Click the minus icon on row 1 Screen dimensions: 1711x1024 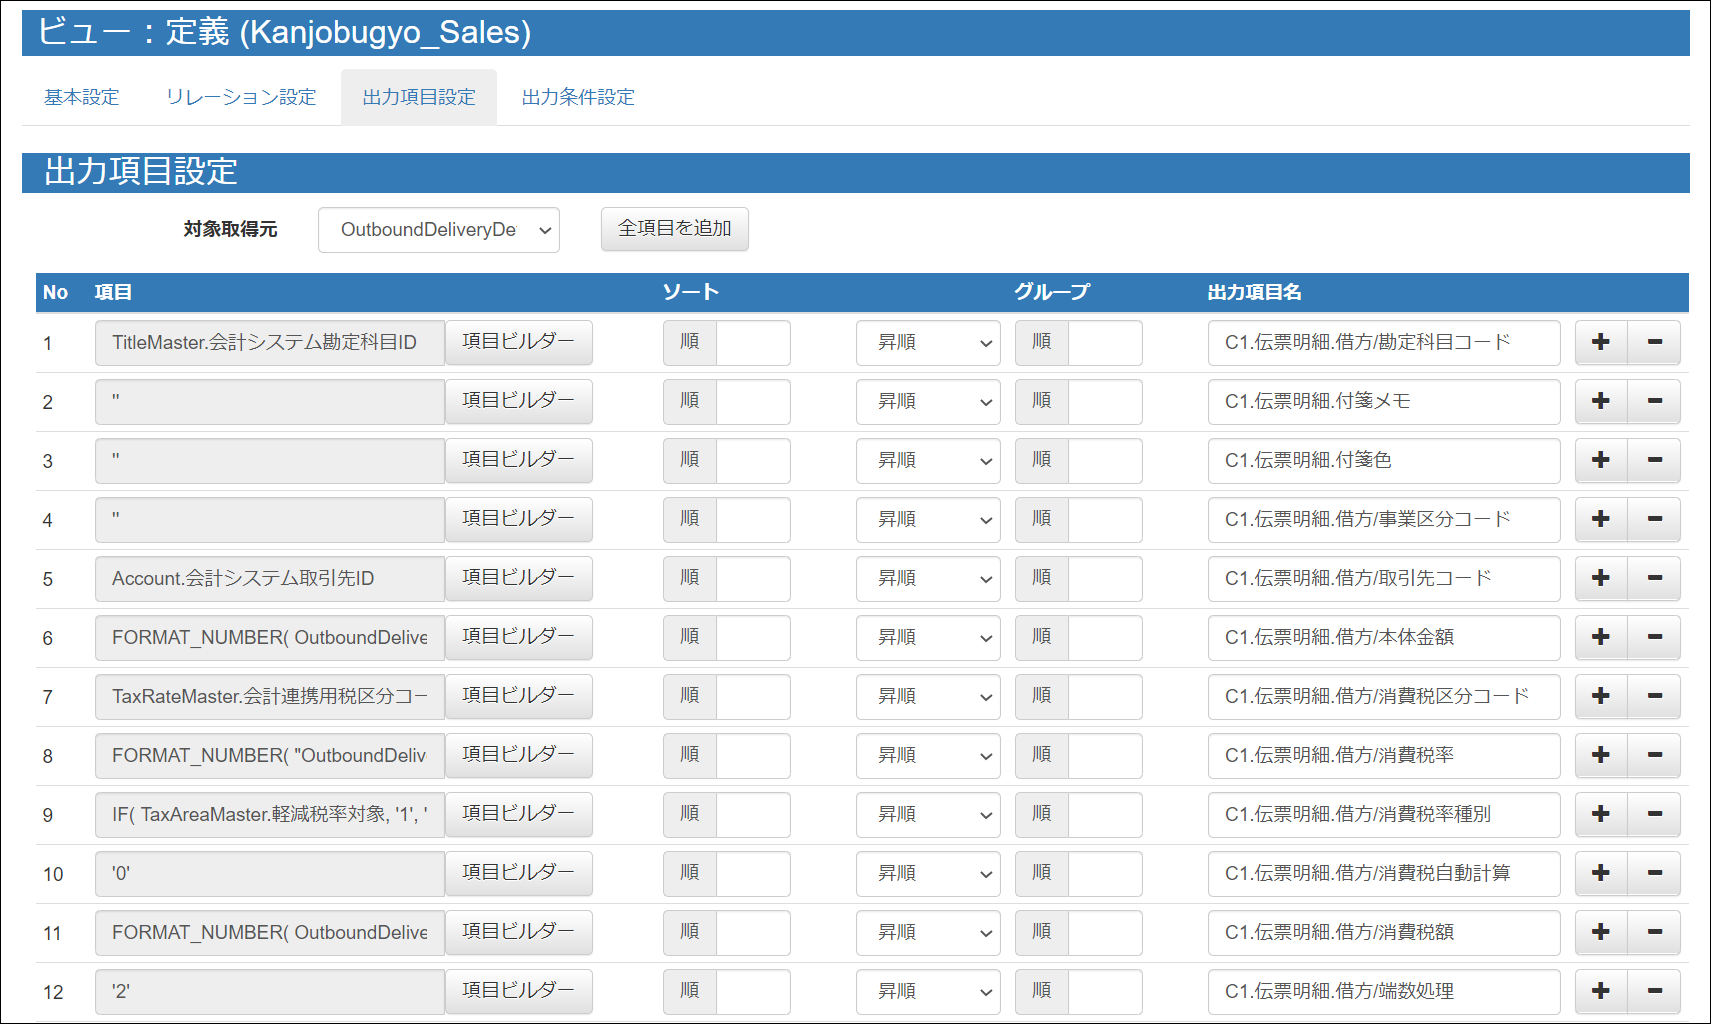click(x=1654, y=342)
